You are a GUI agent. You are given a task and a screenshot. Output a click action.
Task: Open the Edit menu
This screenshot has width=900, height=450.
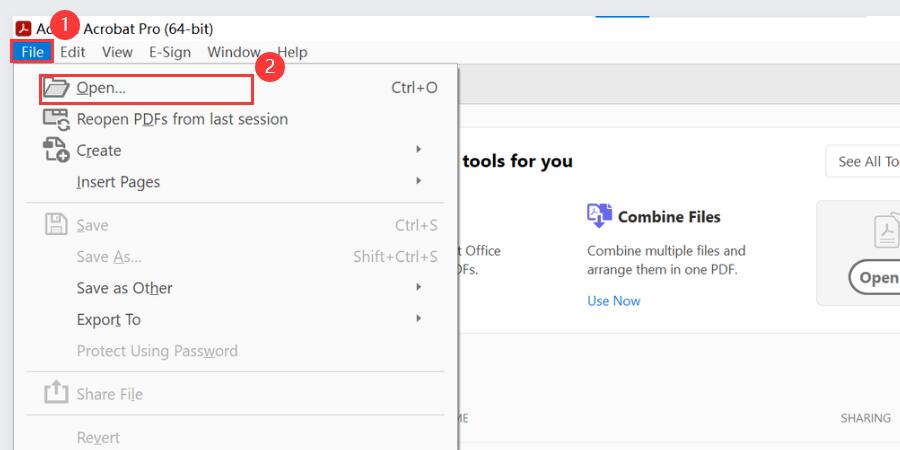coord(72,52)
